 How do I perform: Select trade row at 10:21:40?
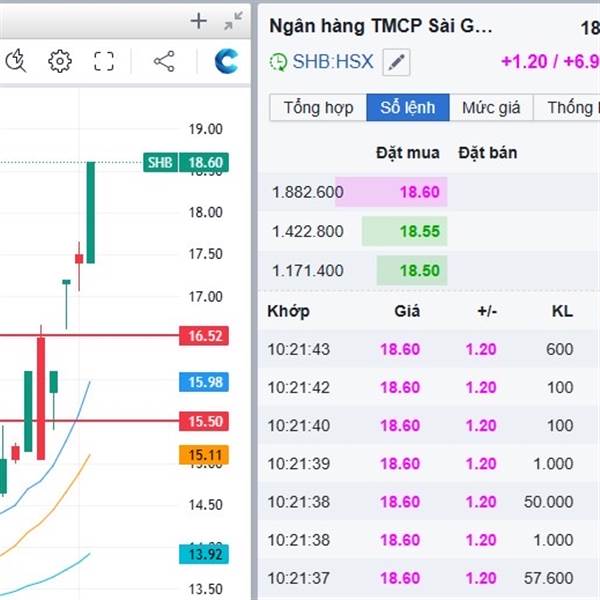pyautogui.click(x=429, y=425)
